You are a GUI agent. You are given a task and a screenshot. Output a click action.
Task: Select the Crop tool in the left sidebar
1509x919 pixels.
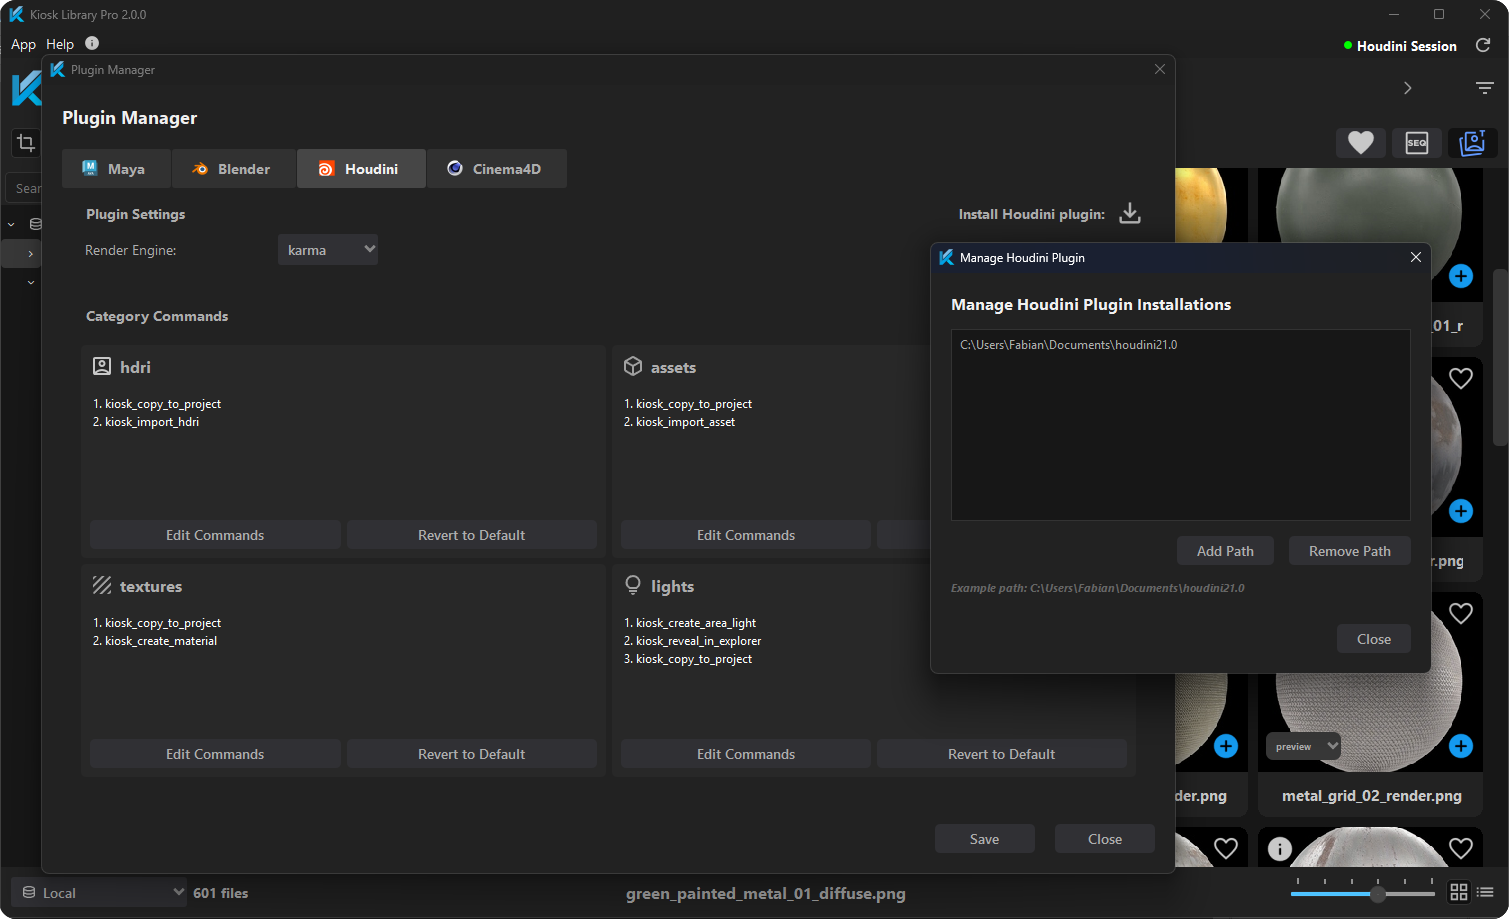tap(24, 143)
